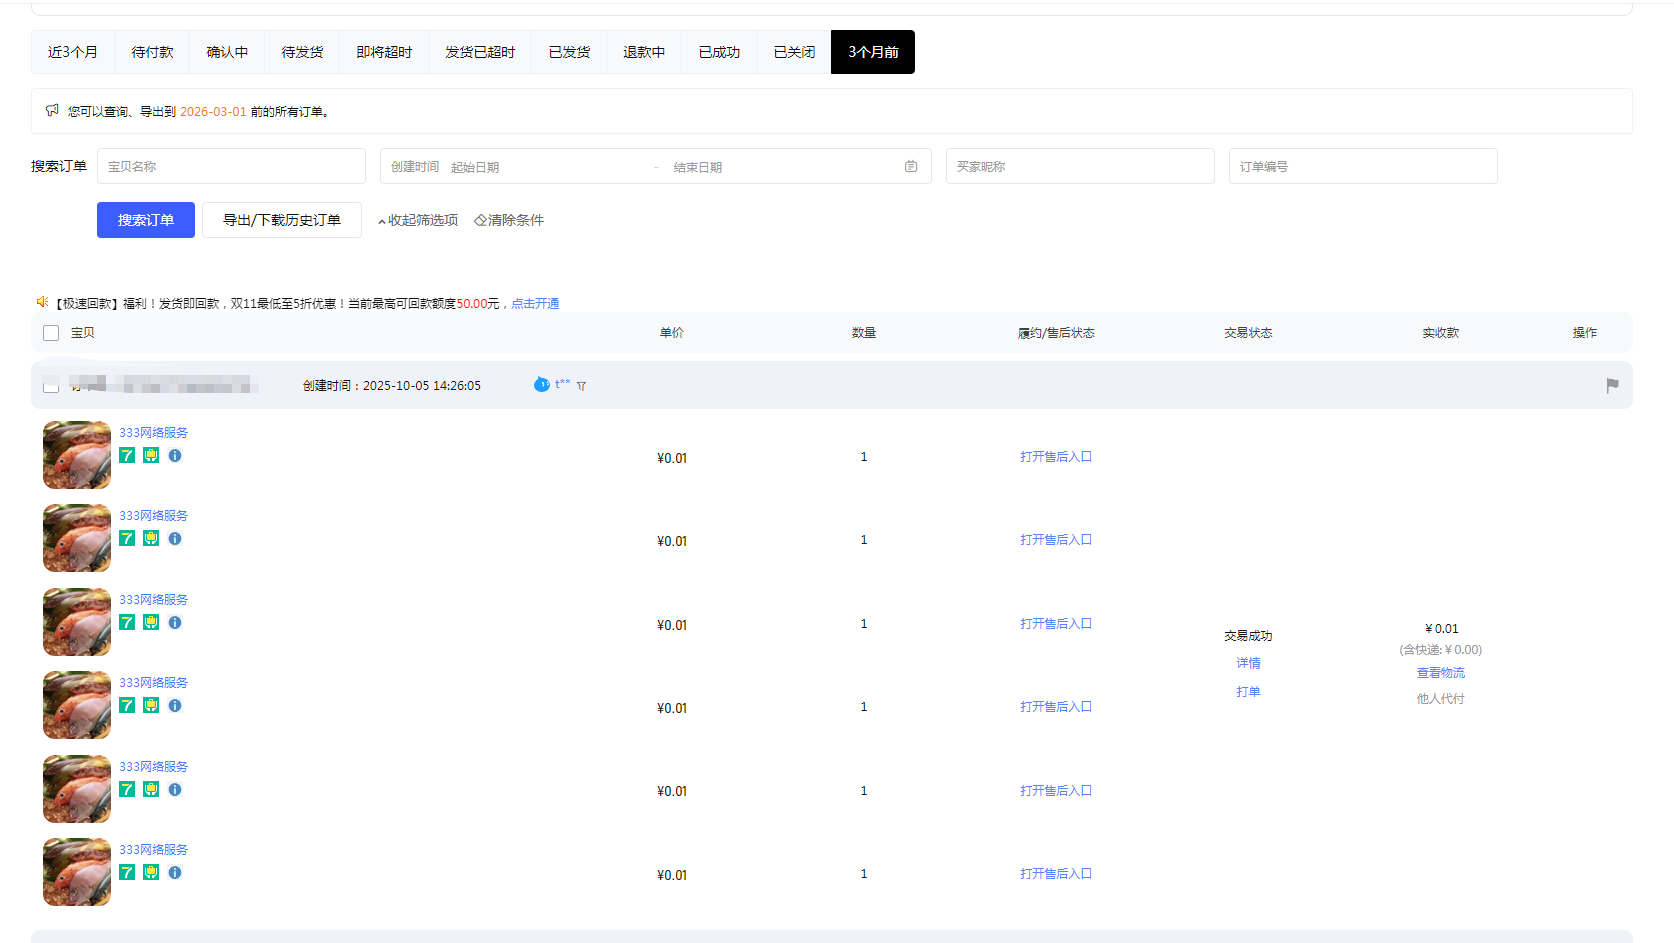The height and width of the screenshot is (943, 1674).
Task: Open the calendar icon in 创建时间 date field
Action: 911,166
